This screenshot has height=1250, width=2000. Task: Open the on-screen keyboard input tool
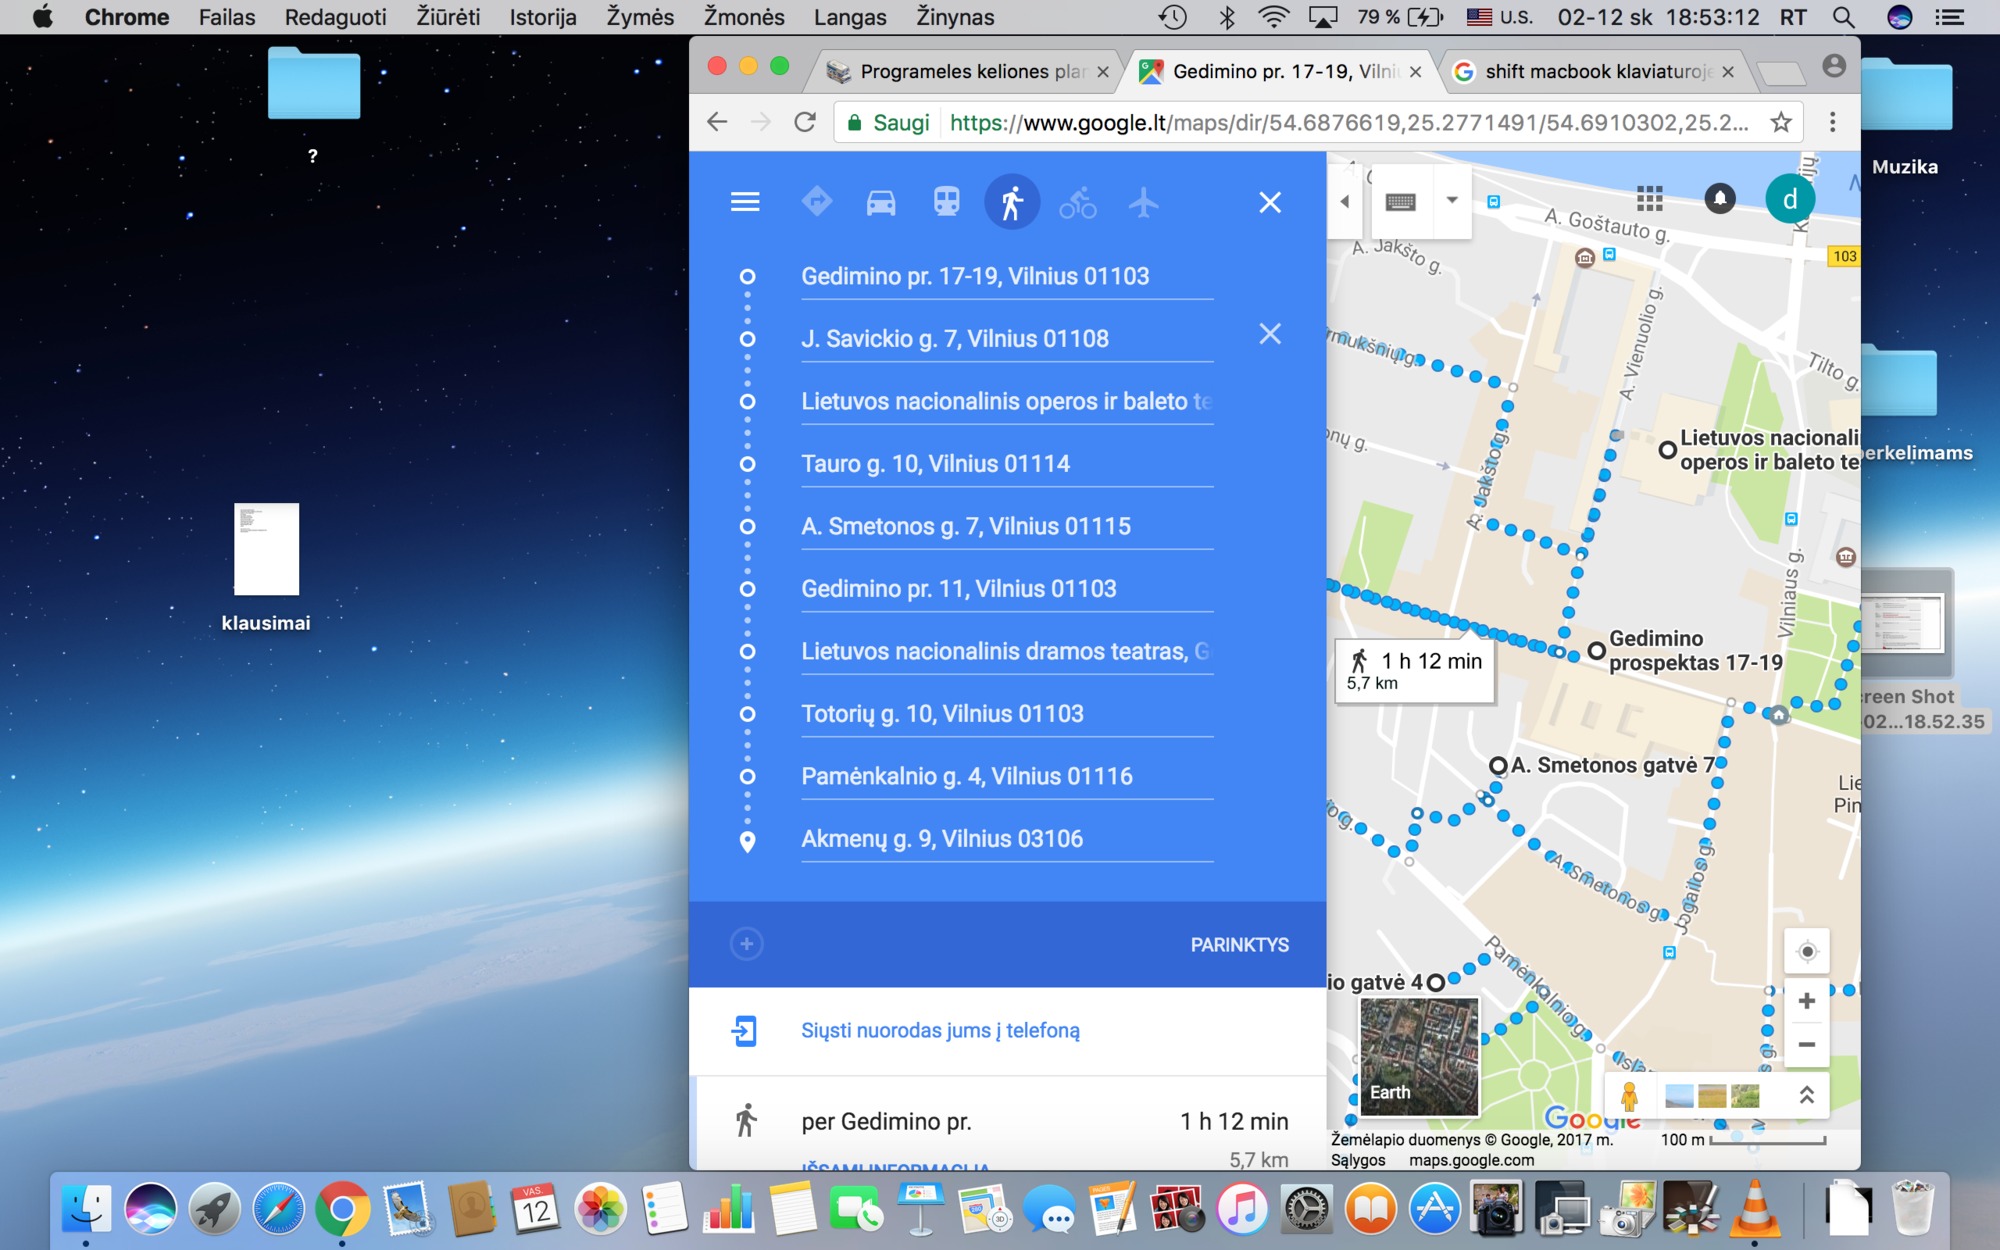(x=1400, y=202)
